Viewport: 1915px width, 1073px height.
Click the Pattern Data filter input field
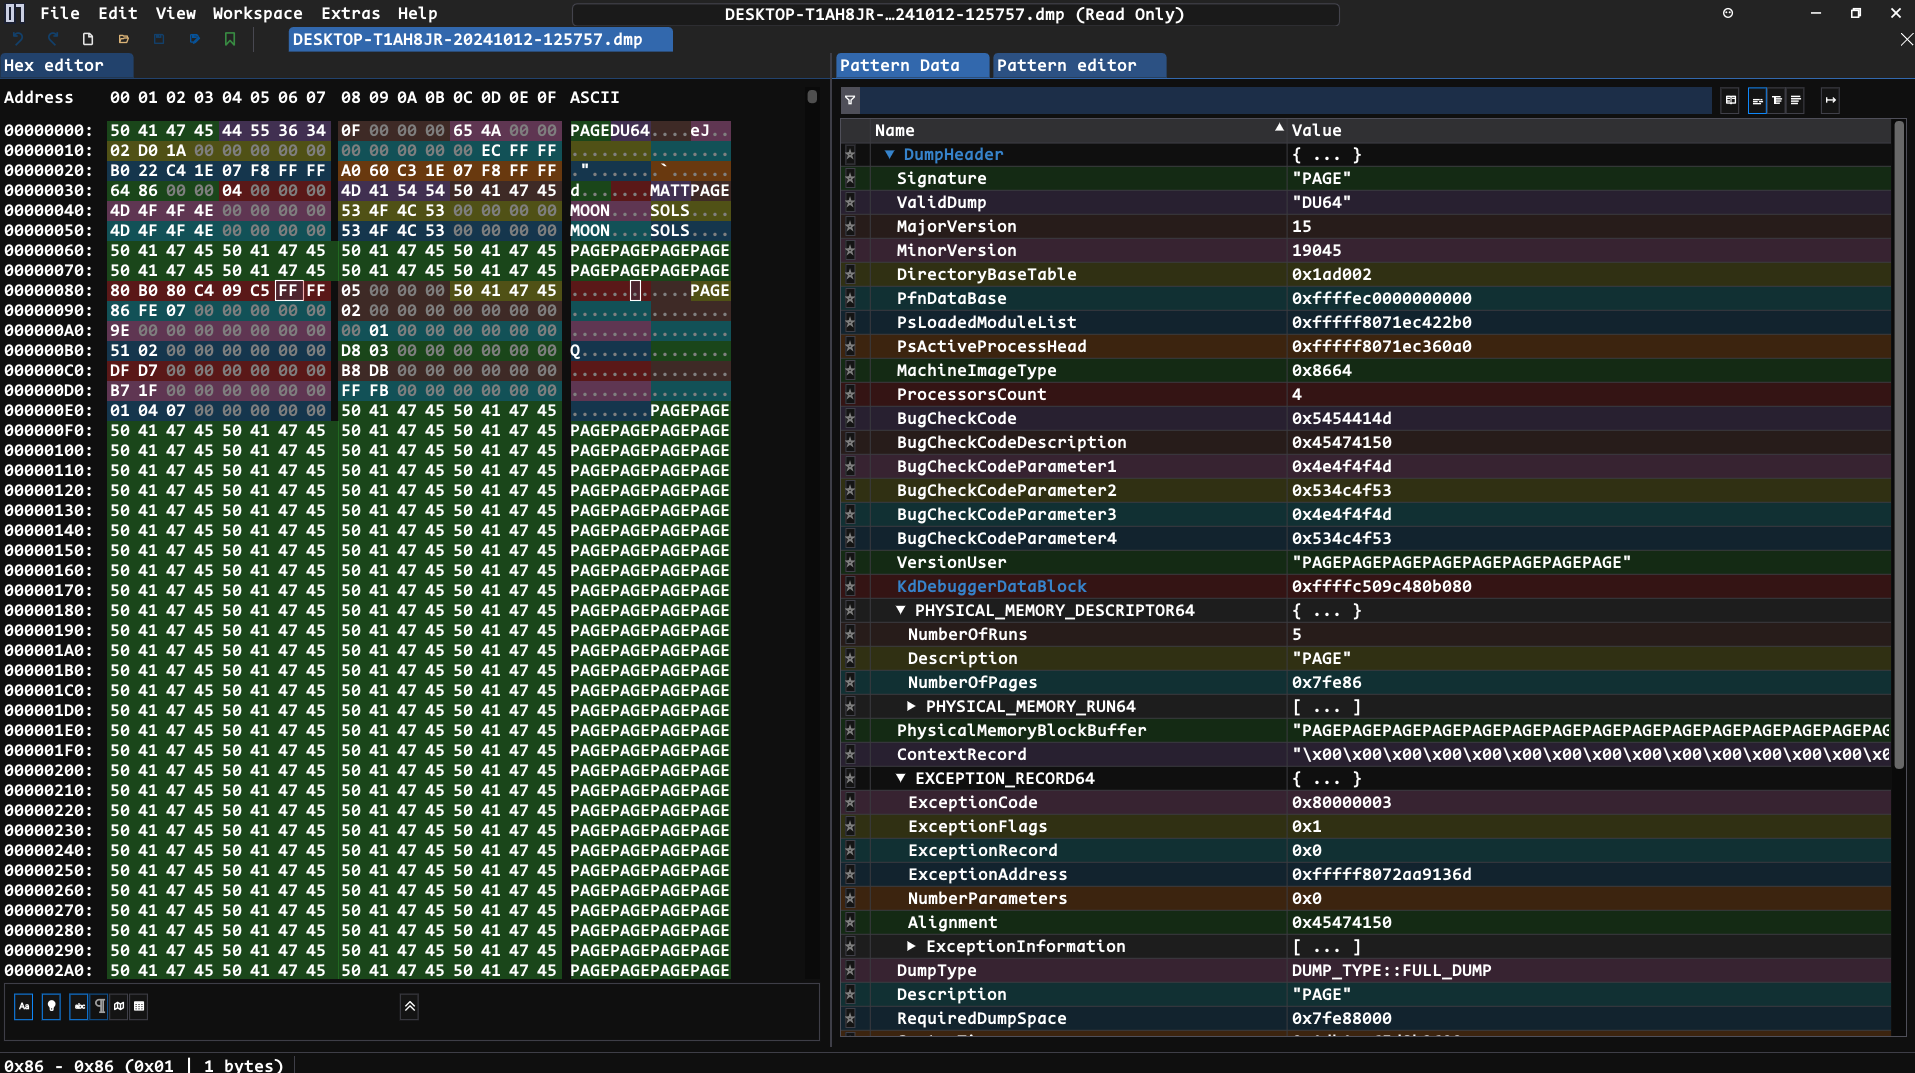pos(1285,100)
